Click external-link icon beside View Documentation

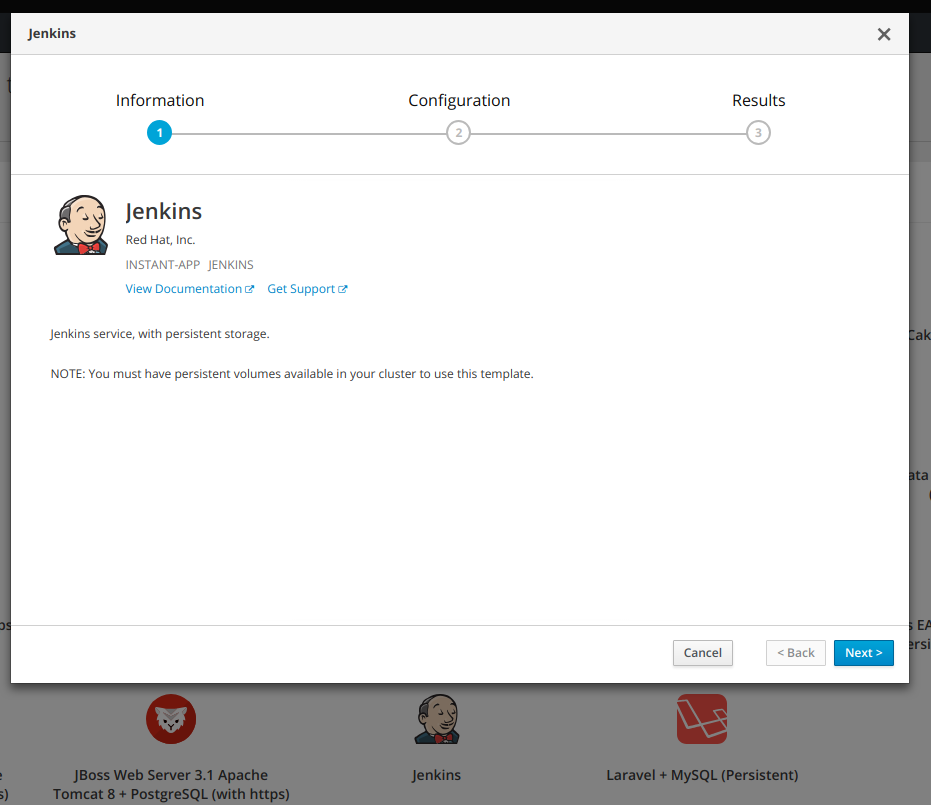pos(250,289)
